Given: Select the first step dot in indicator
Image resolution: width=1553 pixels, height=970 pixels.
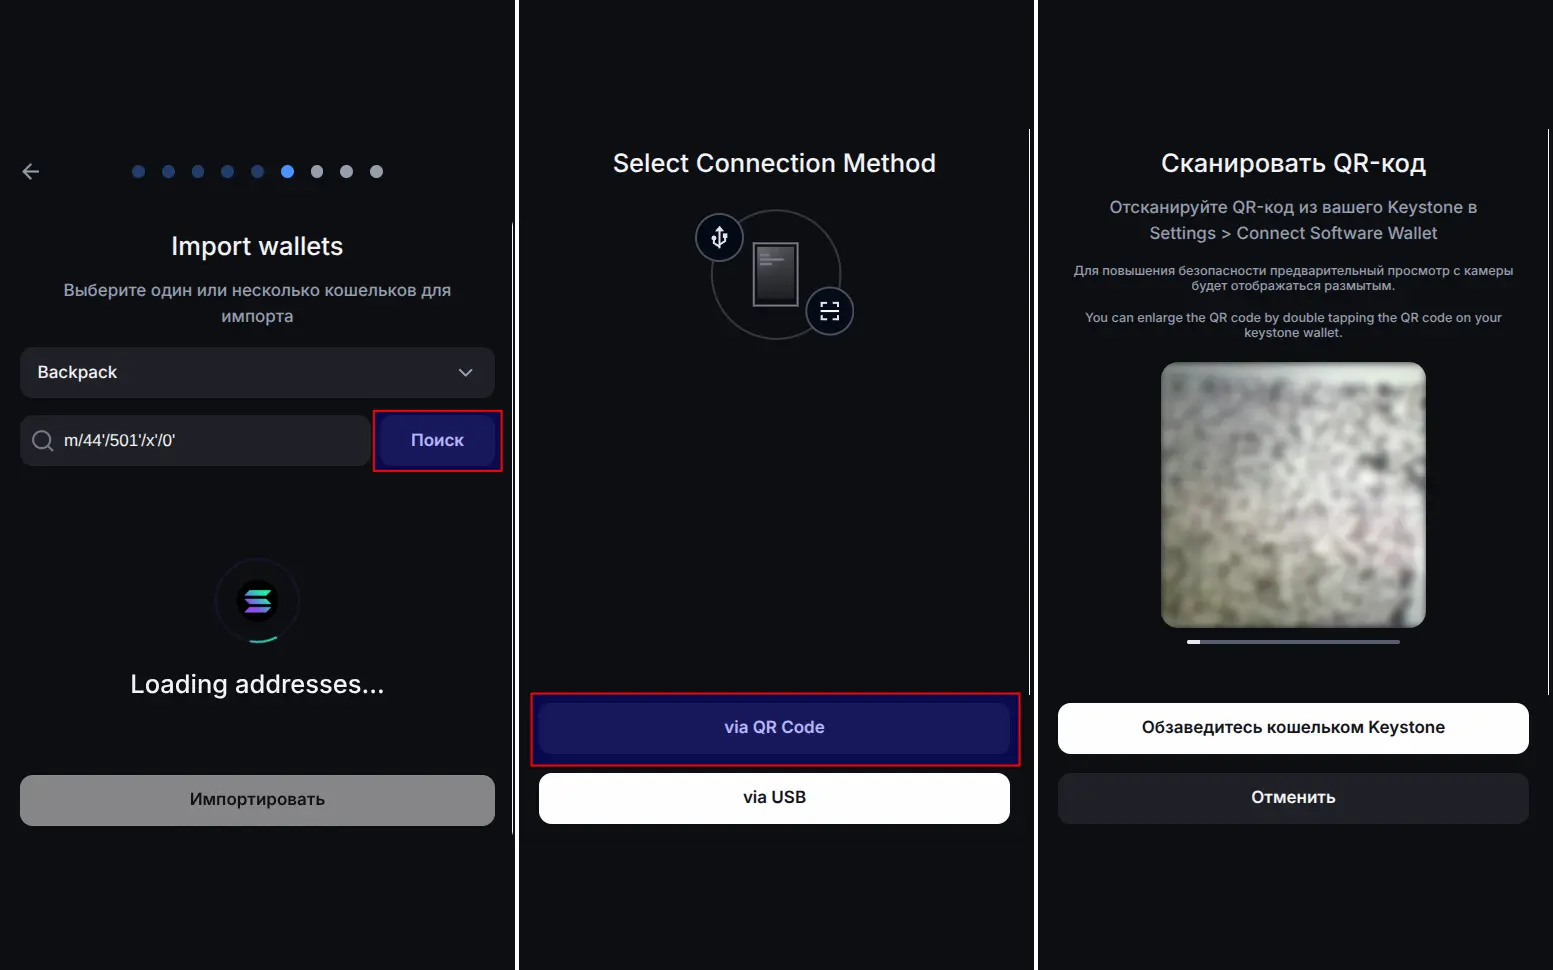Looking at the screenshot, I should click(139, 172).
